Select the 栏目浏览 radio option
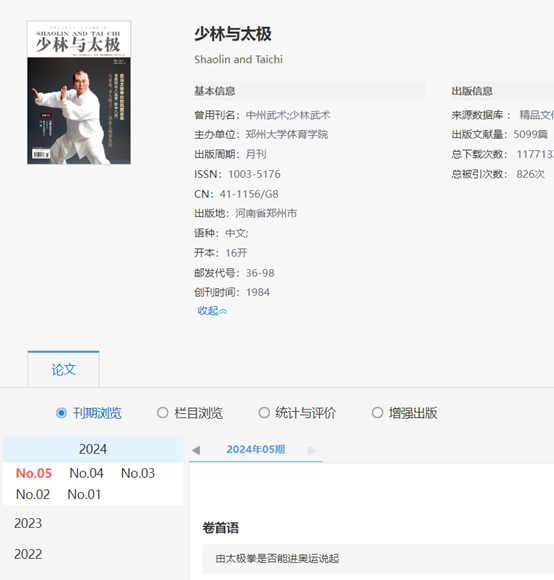The height and width of the screenshot is (580, 554). pos(162,413)
